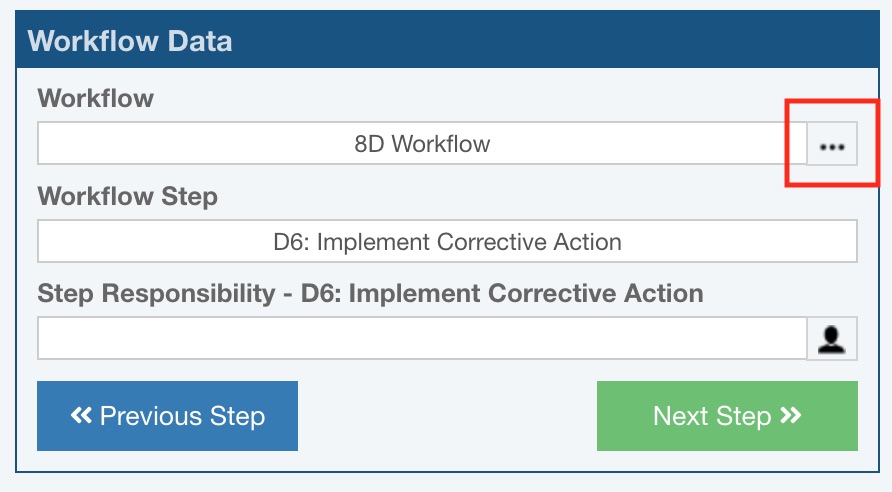892x492 pixels.
Task: Click the text "8D Workflow" in the field
Action: tap(422, 144)
